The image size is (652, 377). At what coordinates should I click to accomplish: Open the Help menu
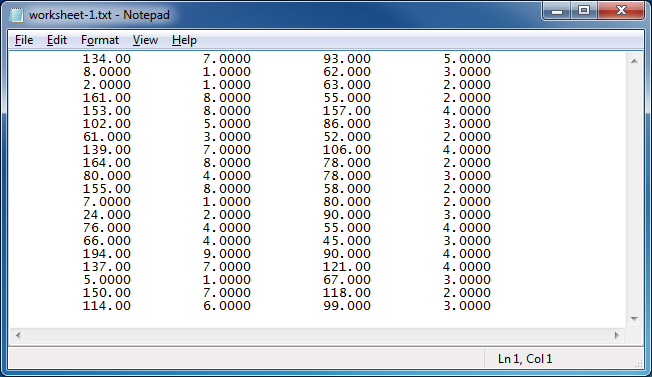point(184,40)
